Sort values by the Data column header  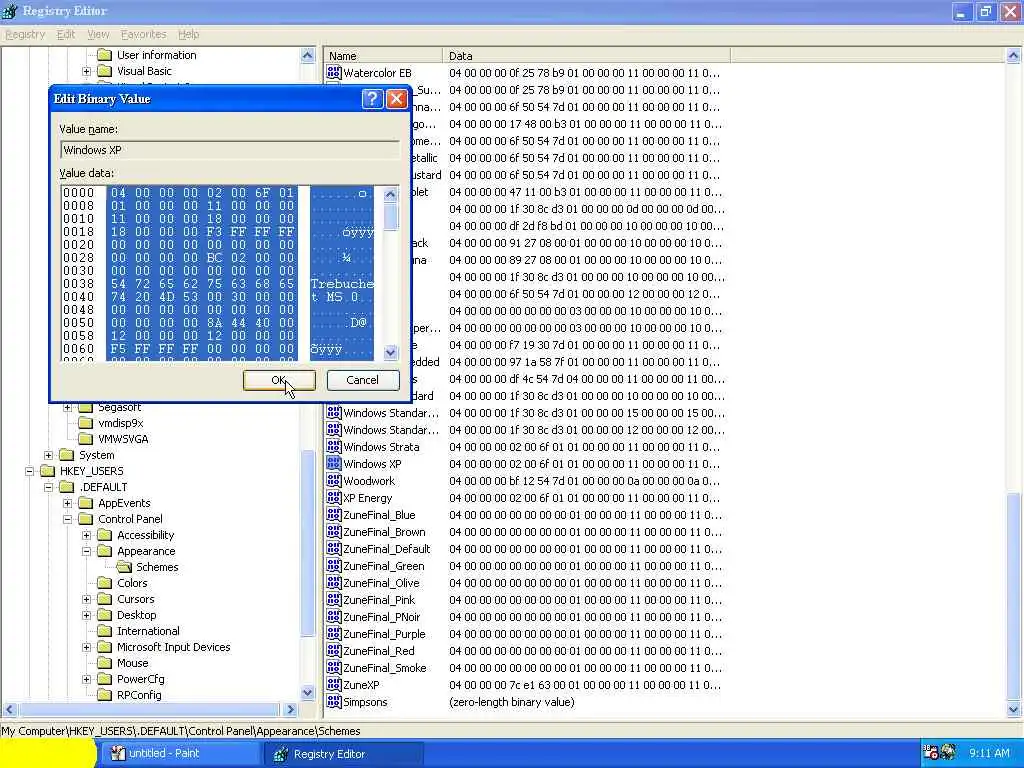(586, 56)
